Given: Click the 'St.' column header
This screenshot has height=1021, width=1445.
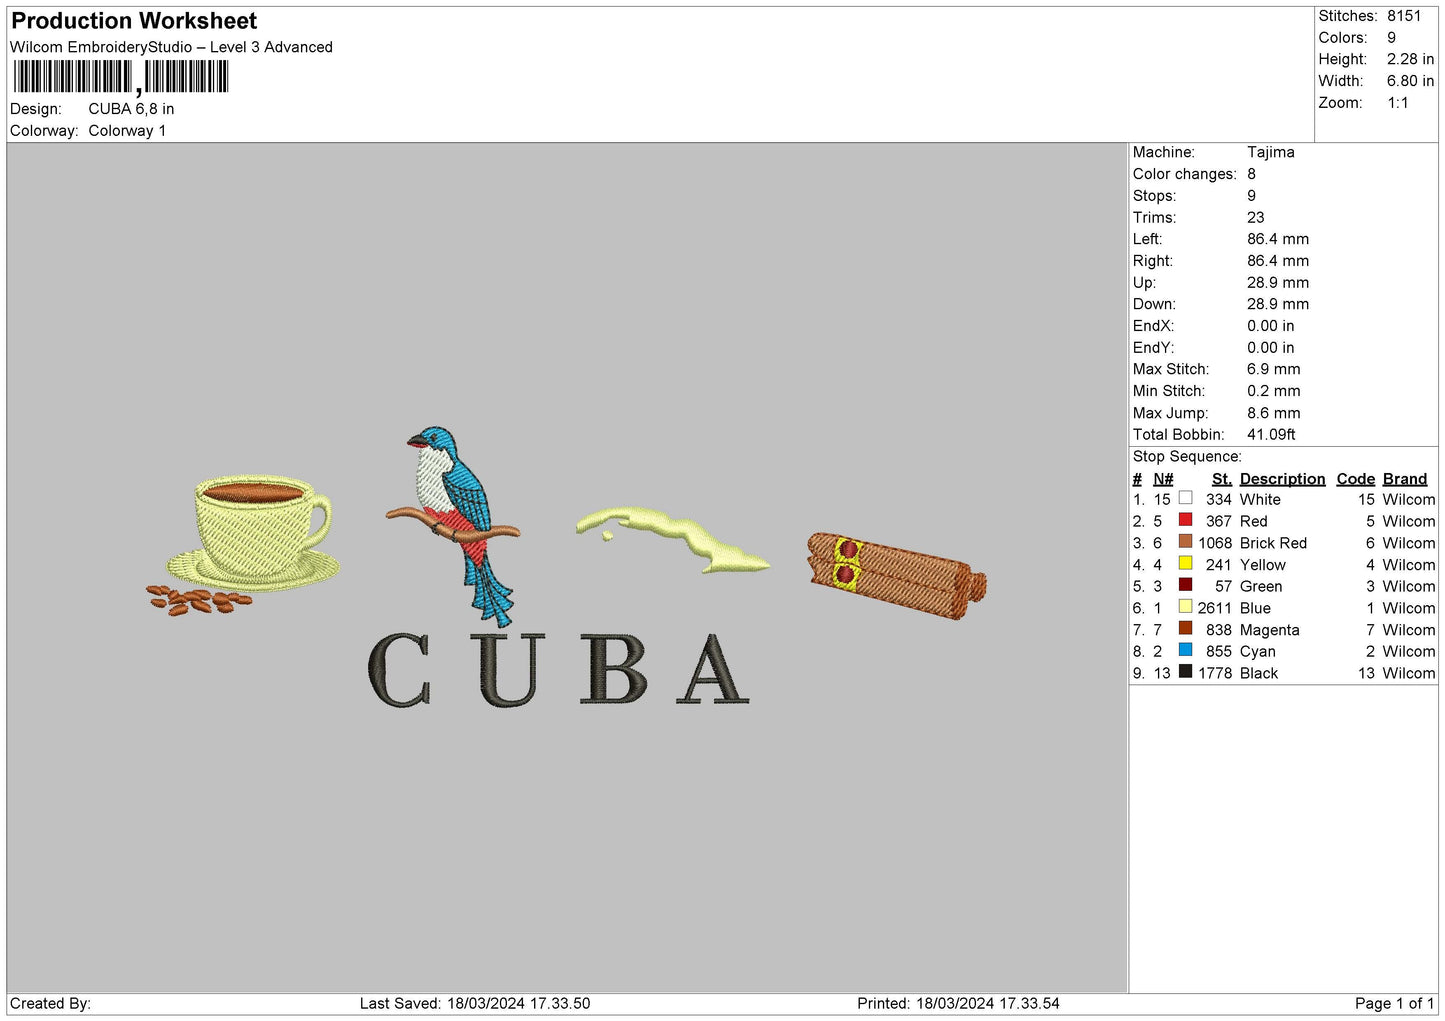Looking at the screenshot, I should click(1221, 479).
